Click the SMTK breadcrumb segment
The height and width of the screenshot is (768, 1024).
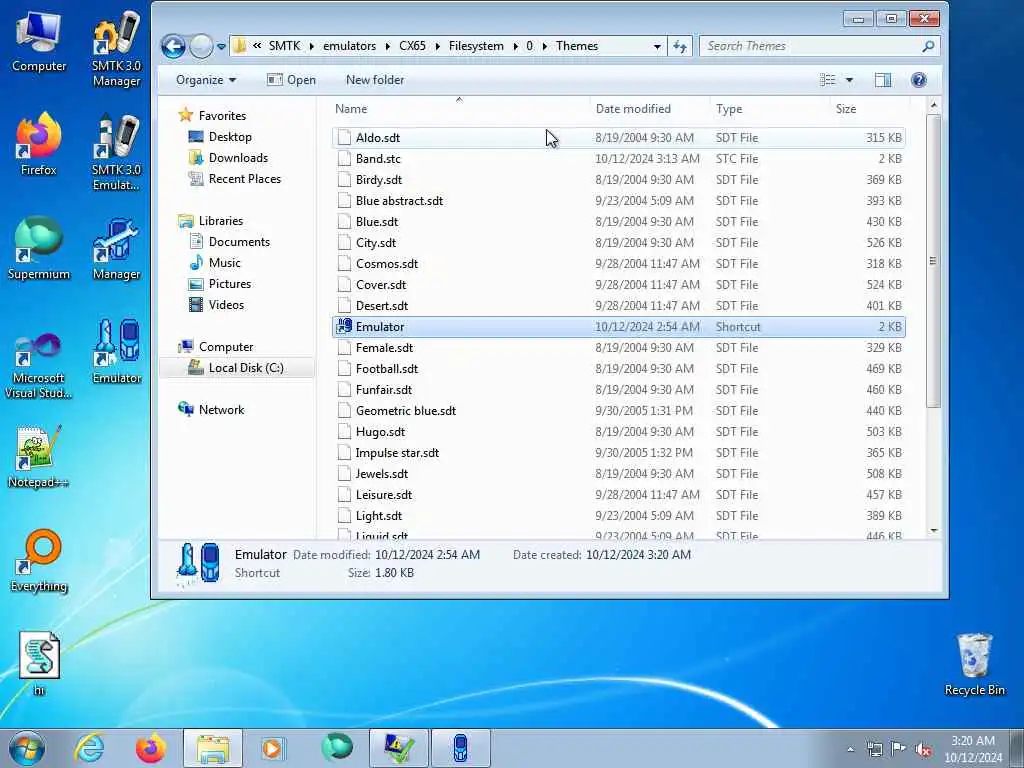tap(285, 46)
